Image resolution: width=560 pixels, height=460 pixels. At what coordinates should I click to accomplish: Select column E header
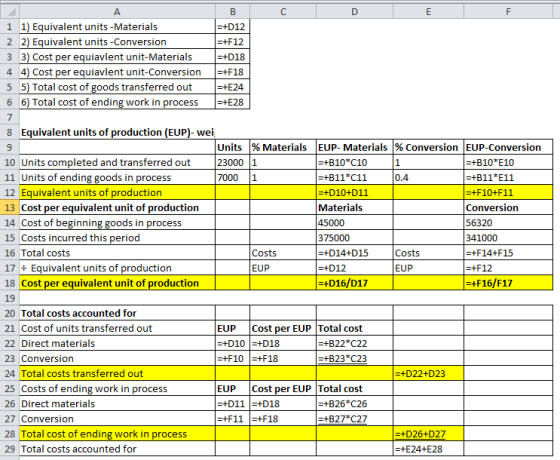coord(428,12)
